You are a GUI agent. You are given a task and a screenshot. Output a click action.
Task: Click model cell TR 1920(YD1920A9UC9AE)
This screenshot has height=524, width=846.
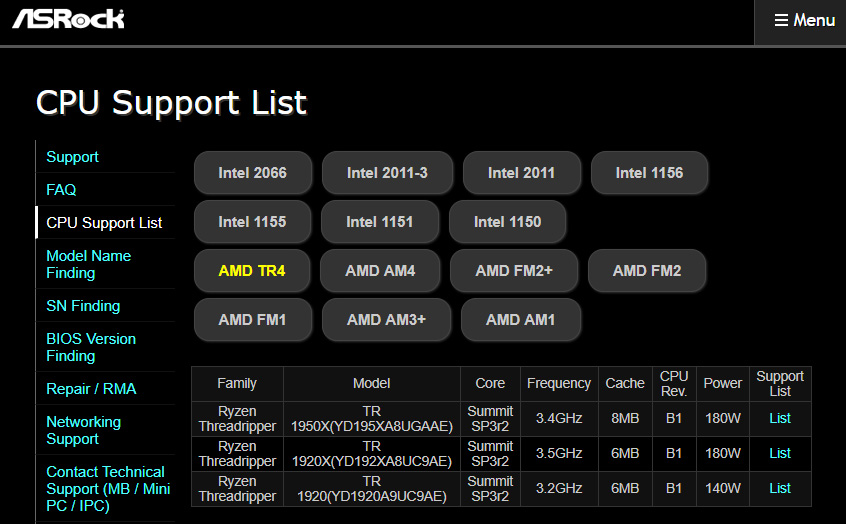372,489
